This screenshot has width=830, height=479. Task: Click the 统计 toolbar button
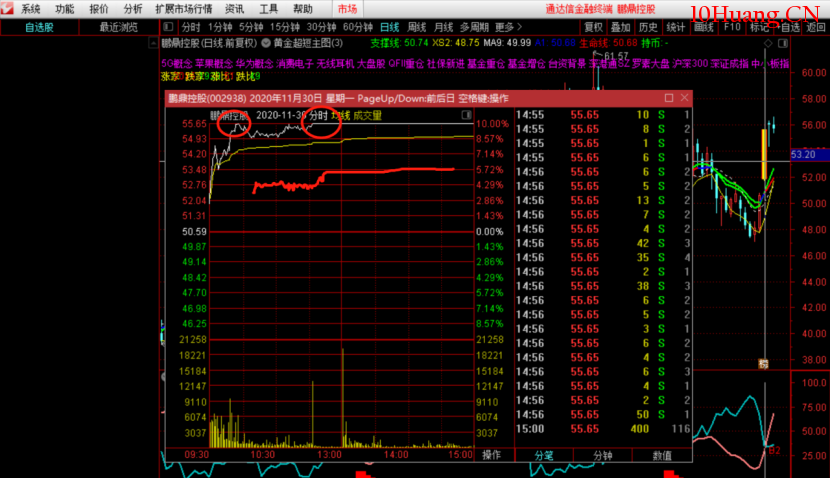coord(675,27)
